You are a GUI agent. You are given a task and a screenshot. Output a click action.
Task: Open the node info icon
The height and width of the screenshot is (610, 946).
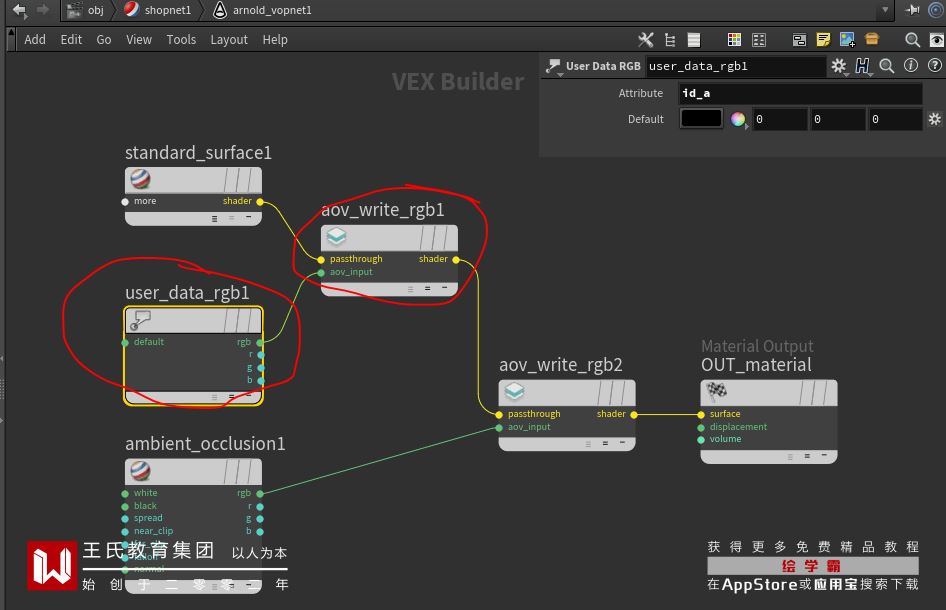click(910, 66)
